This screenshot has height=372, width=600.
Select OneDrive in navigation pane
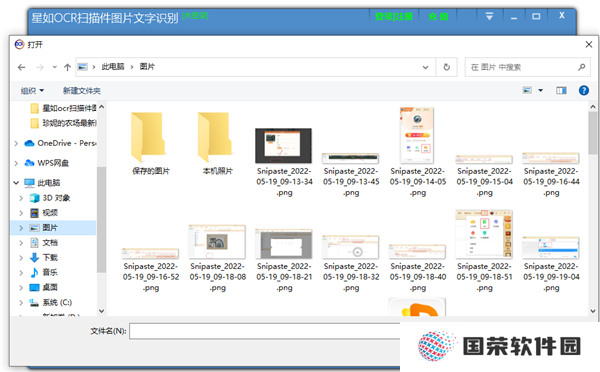tap(60, 143)
